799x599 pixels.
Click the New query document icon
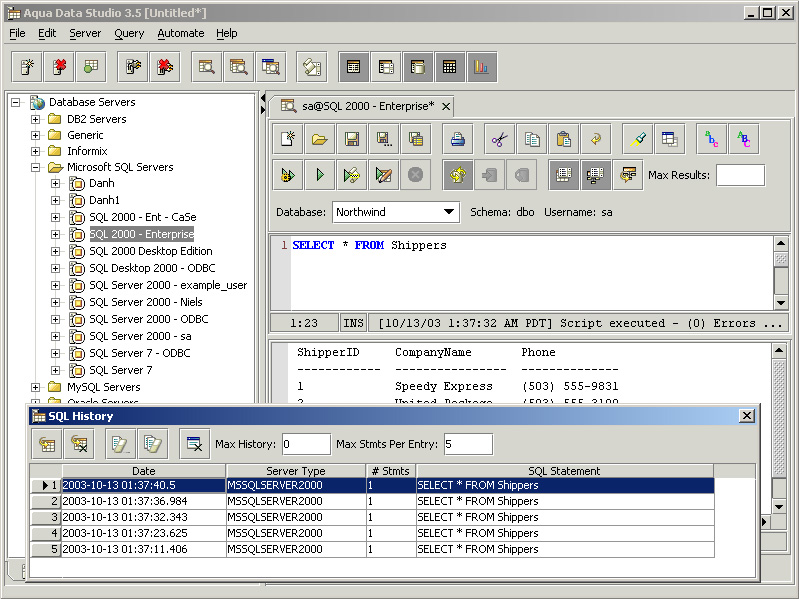coord(287,139)
